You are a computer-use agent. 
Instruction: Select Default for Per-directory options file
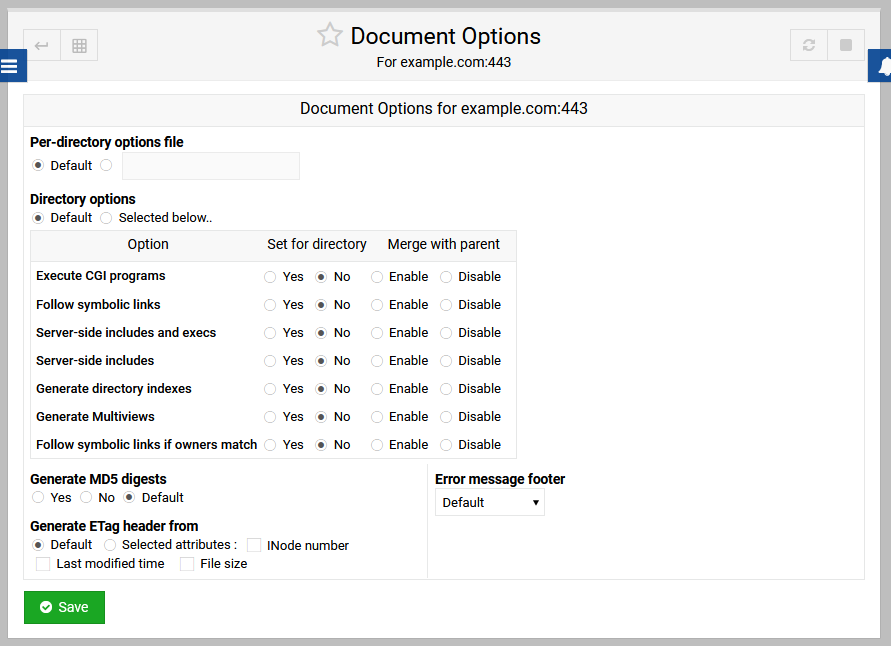pyautogui.click(x=38, y=165)
